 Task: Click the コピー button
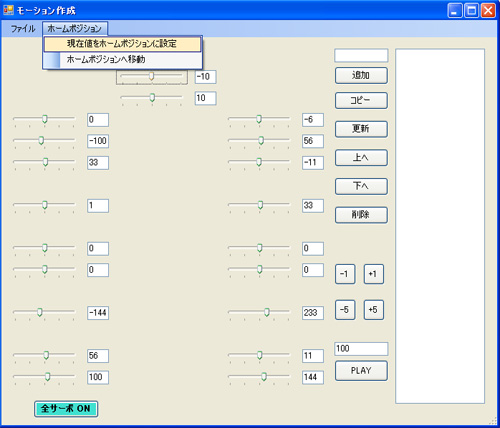361,100
